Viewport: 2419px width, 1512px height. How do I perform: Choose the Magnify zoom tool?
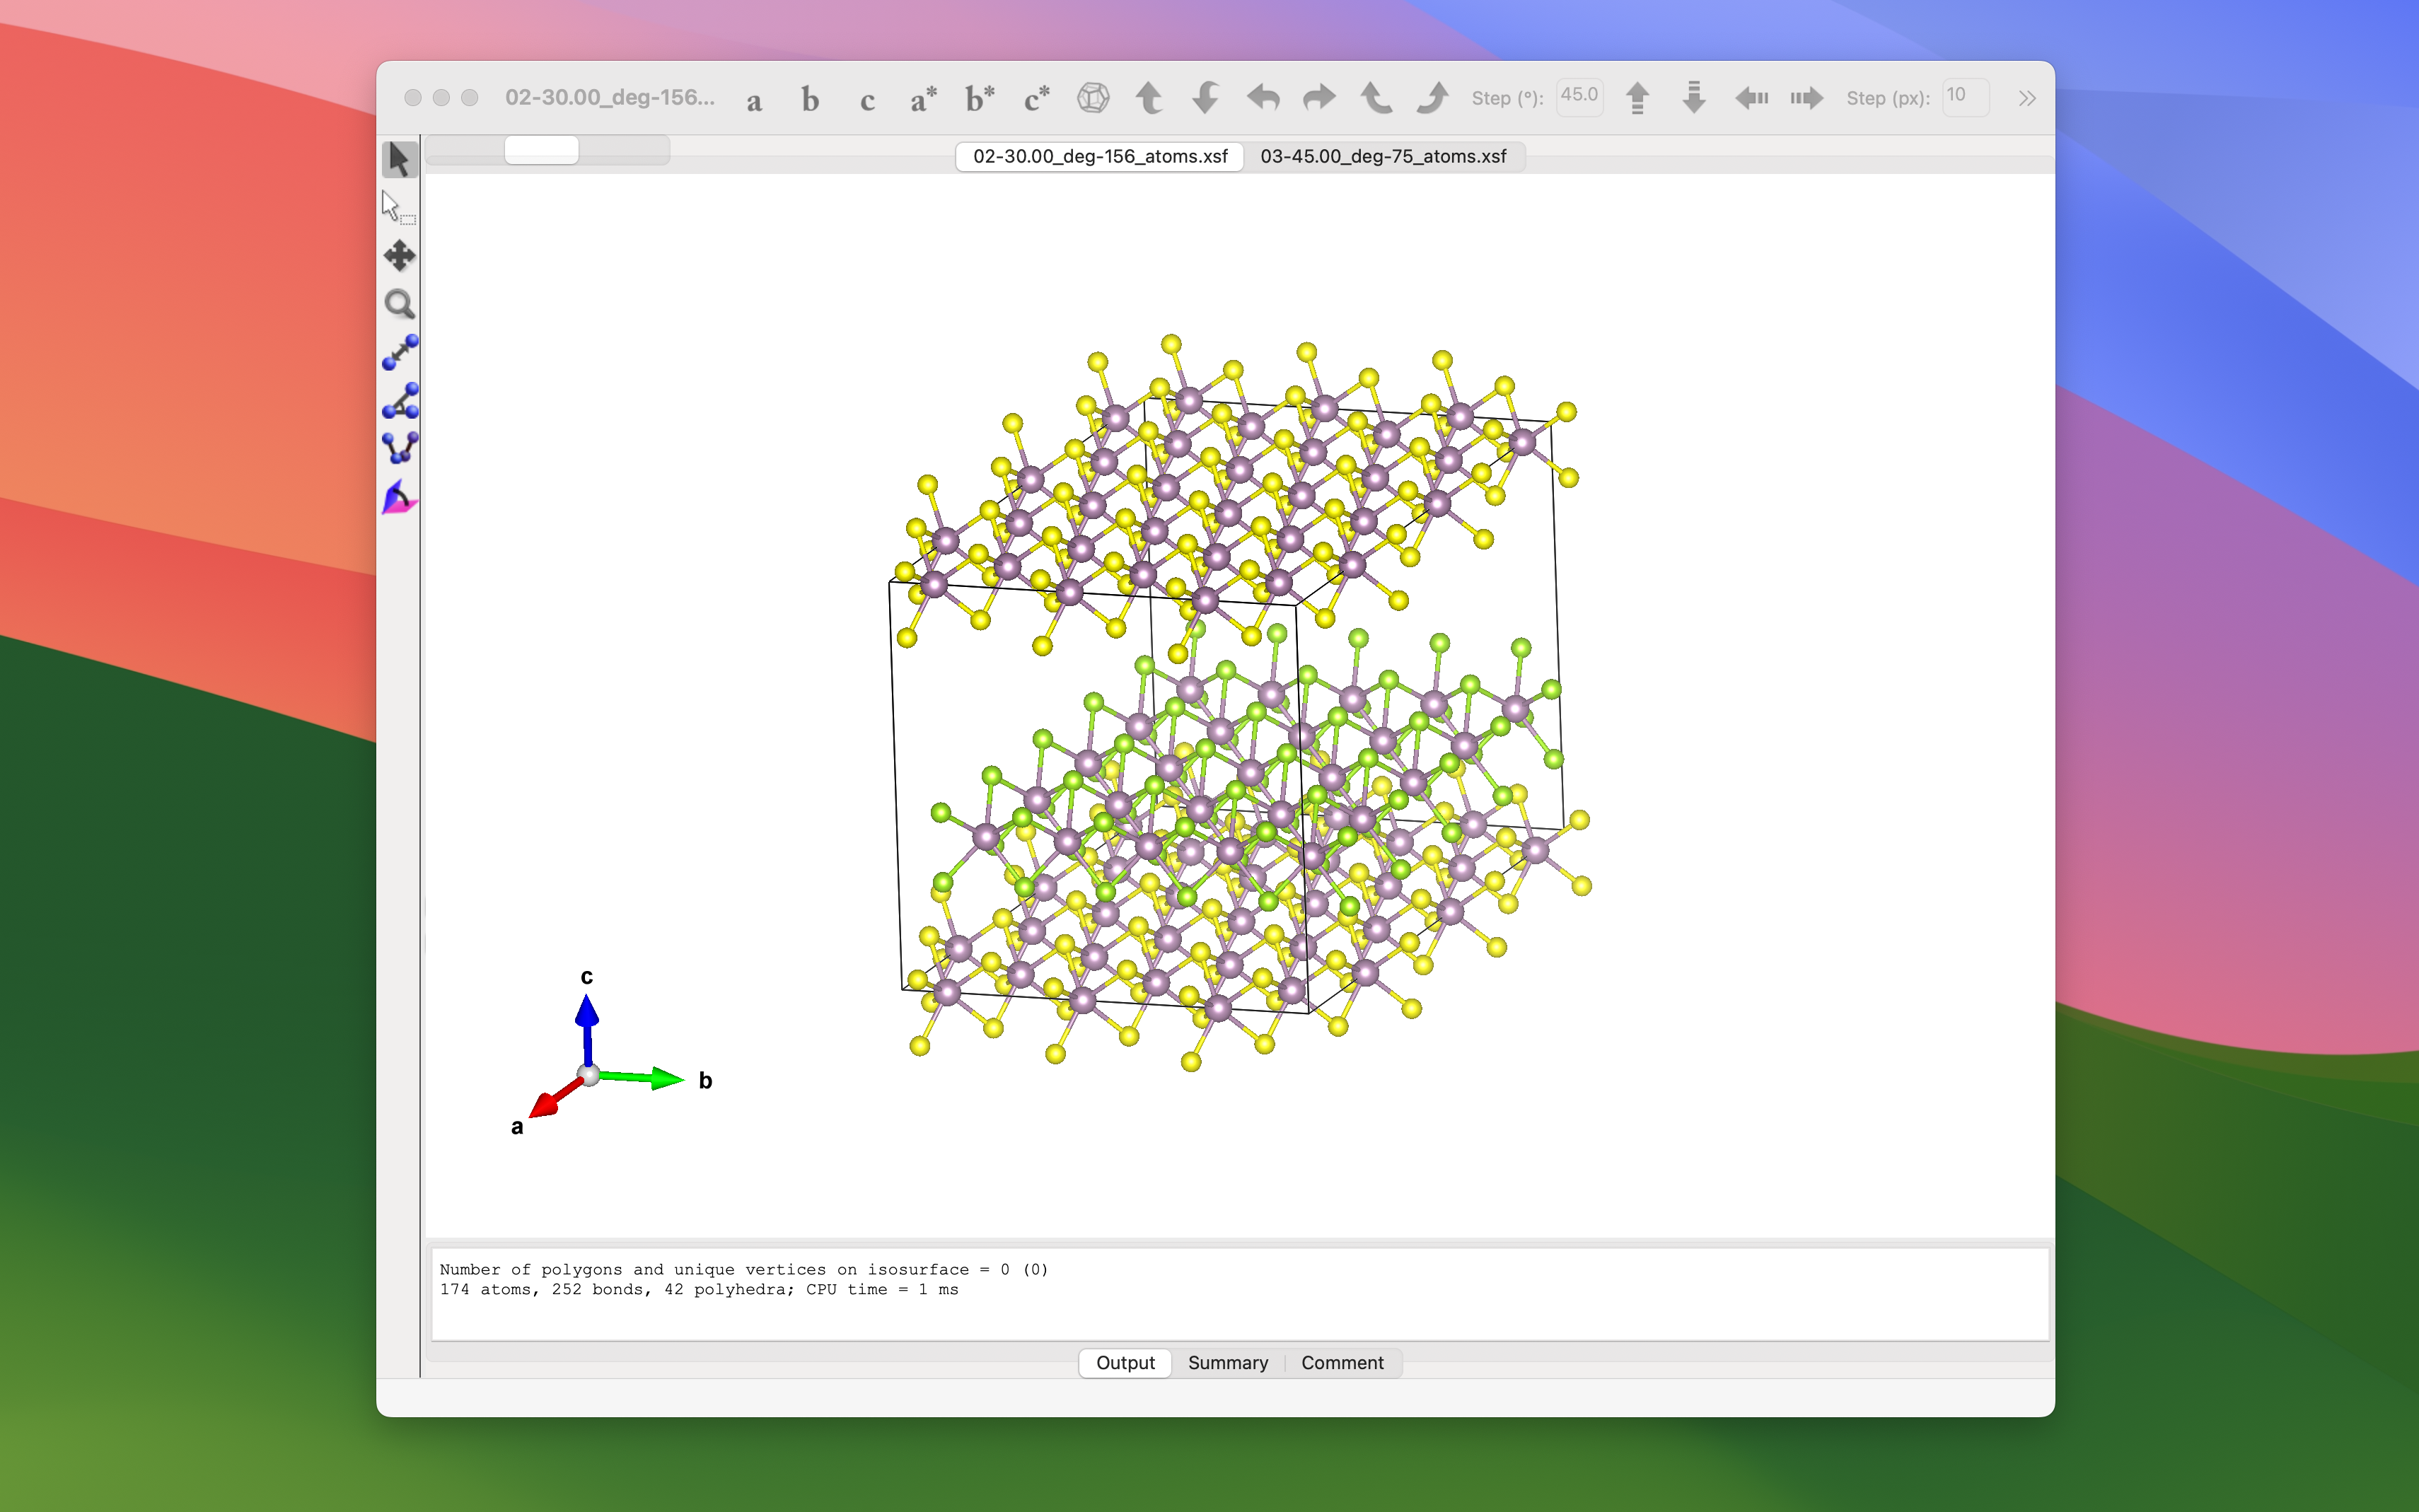click(x=399, y=304)
